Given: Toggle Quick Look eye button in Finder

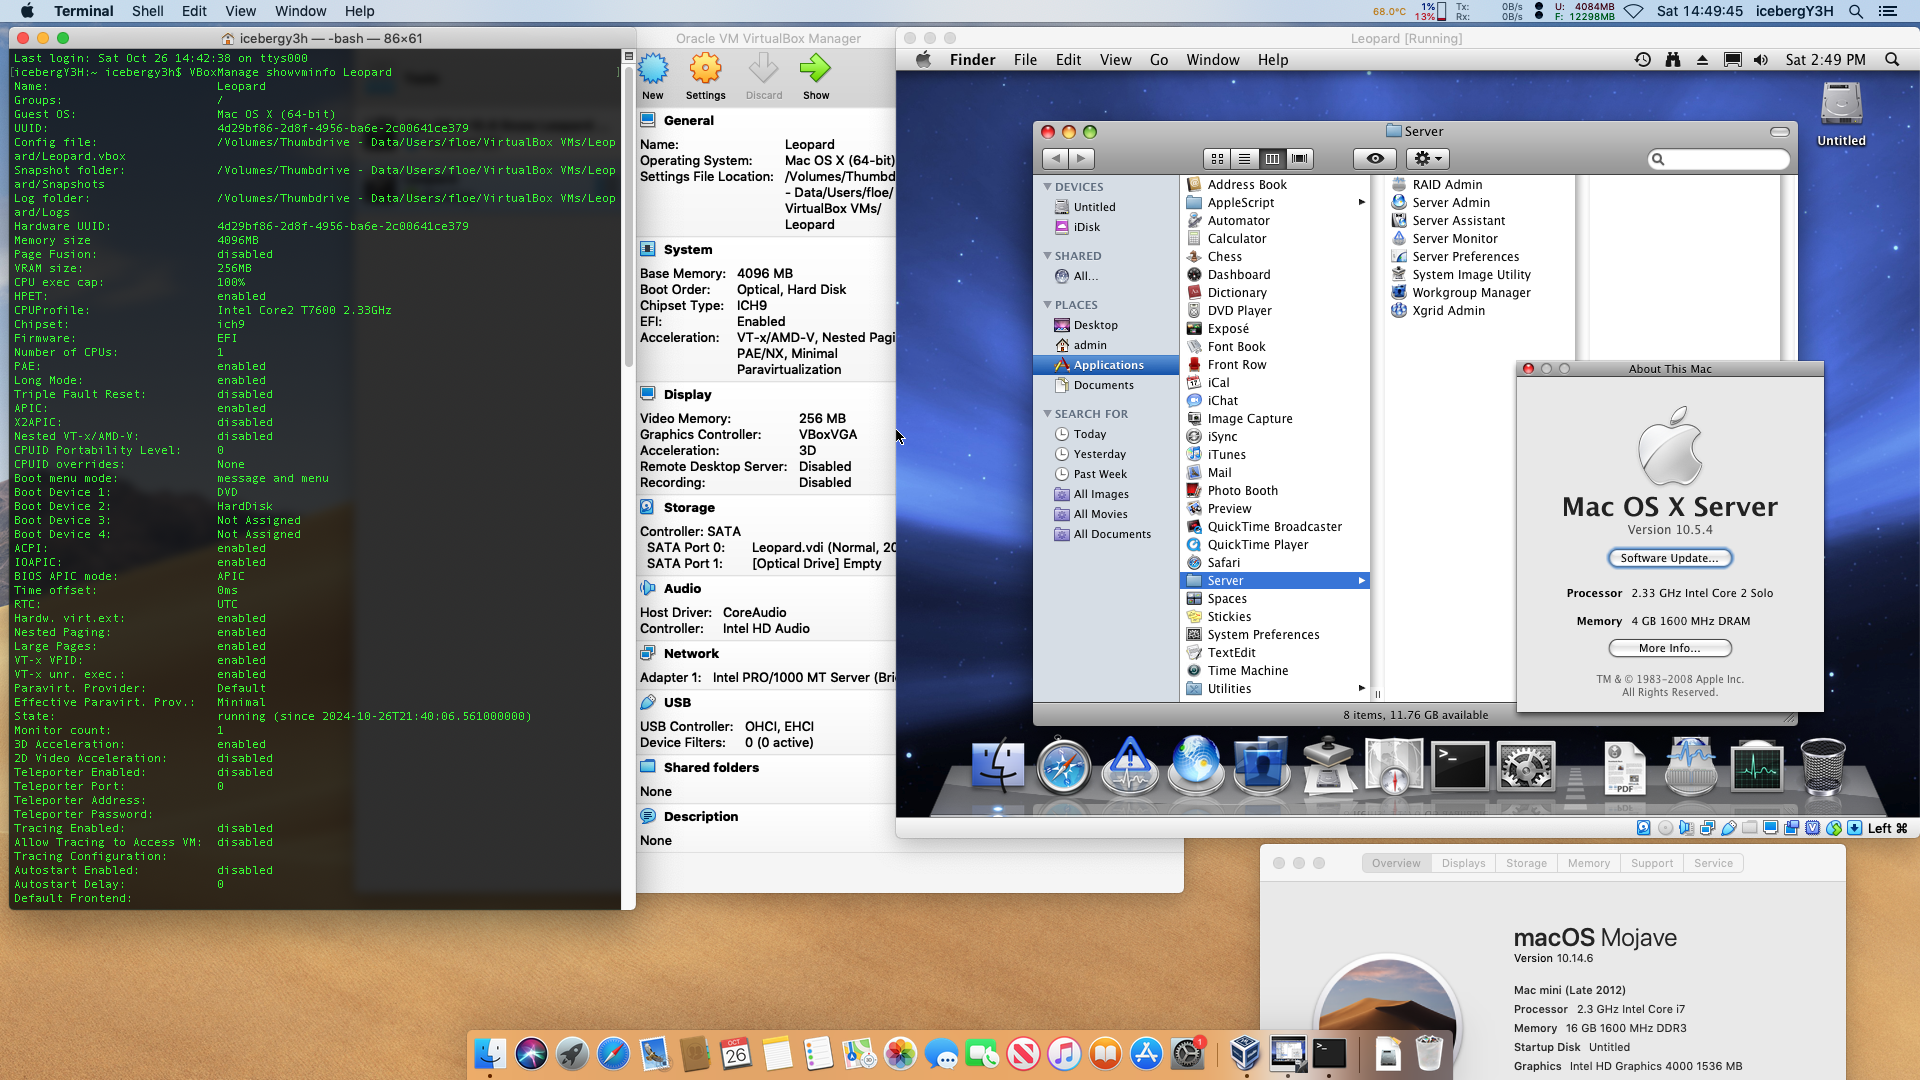Looking at the screenshot, I should point(1375,158).
